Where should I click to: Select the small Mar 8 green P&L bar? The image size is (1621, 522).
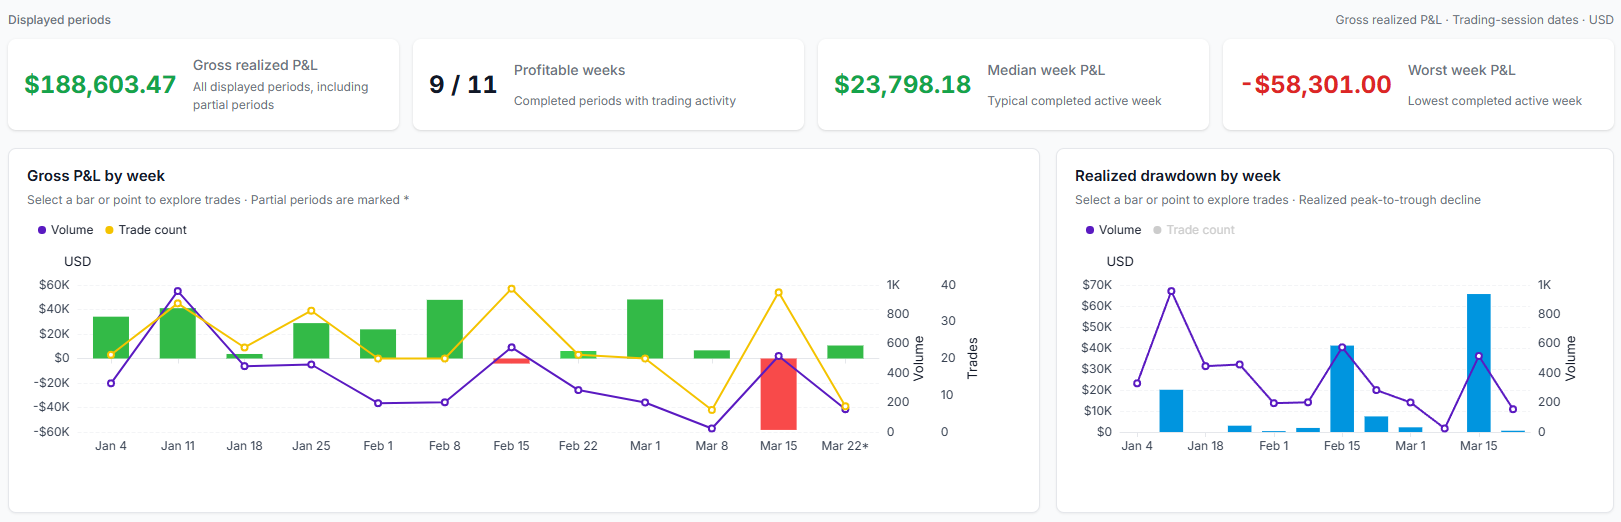coord(712,354)
